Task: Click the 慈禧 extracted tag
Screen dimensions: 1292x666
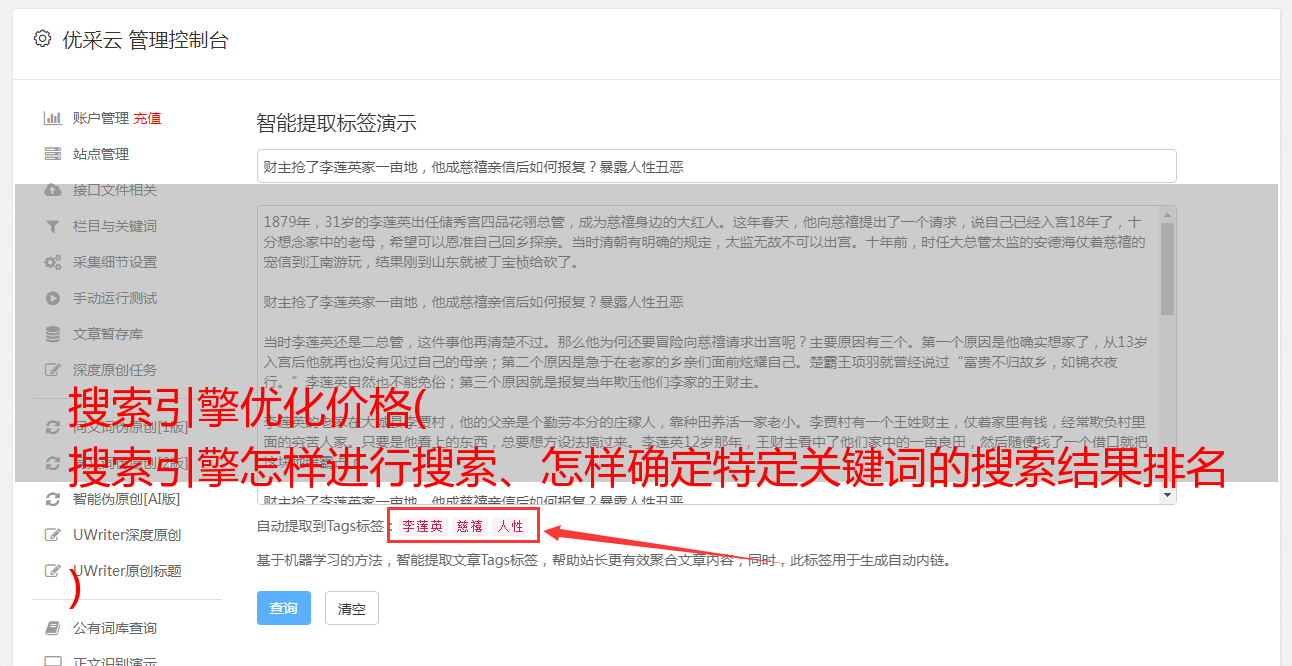Action: point(470,526)
